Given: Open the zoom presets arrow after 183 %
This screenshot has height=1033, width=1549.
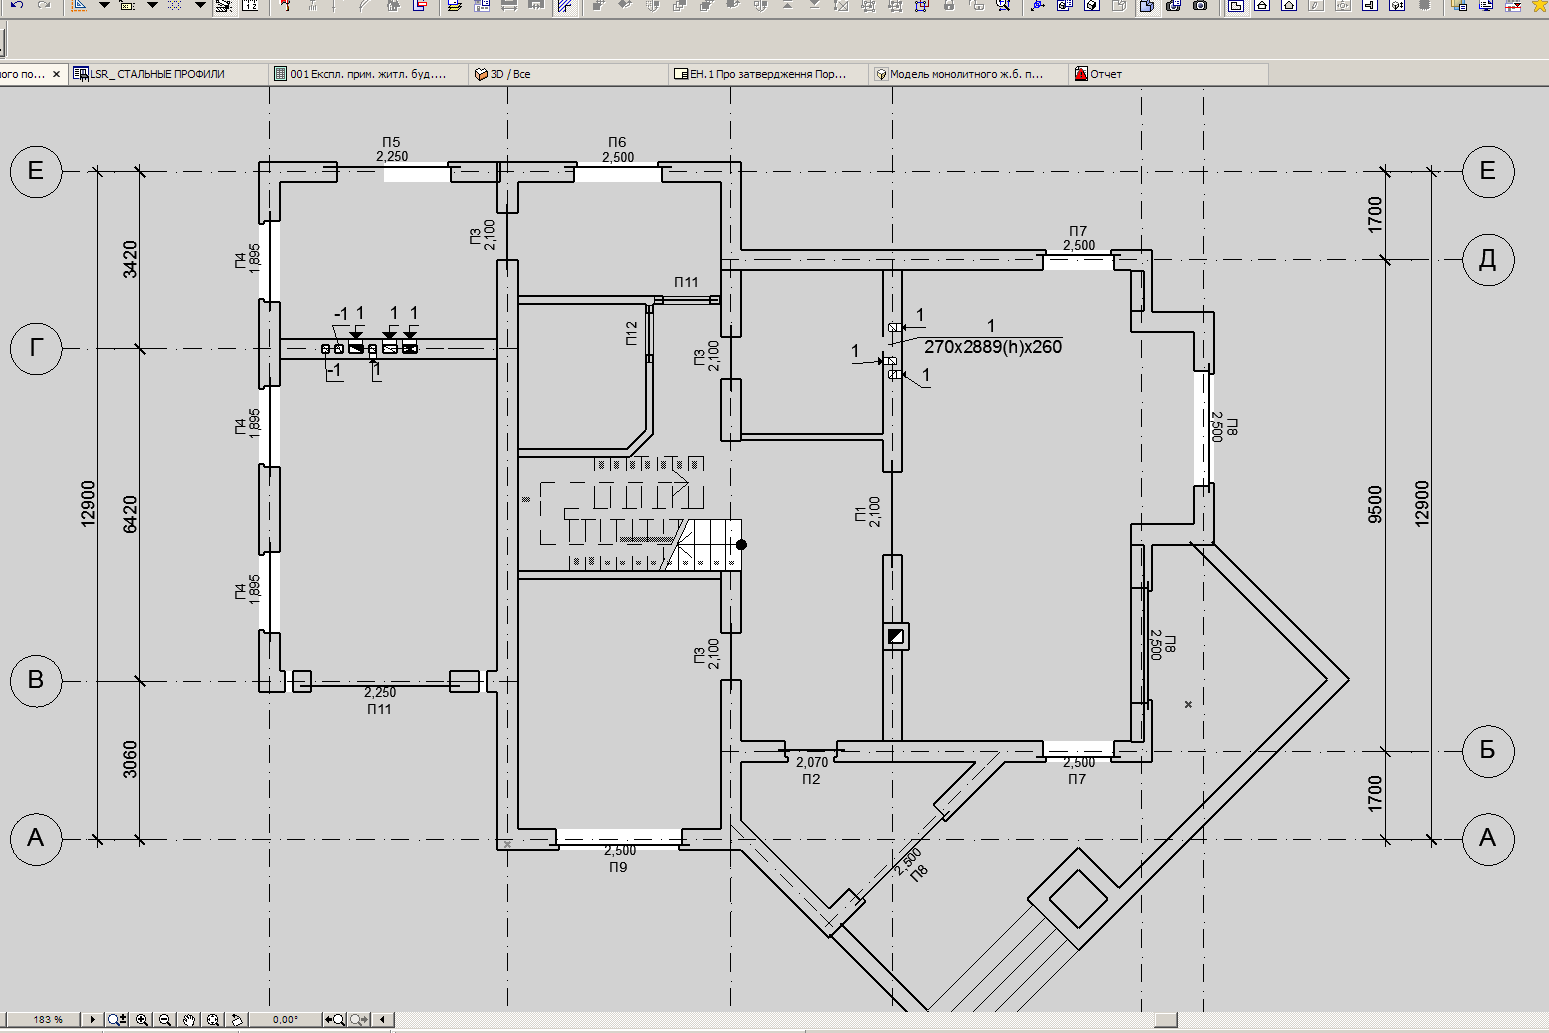Looking at the screenshot, I should 93,1020.
